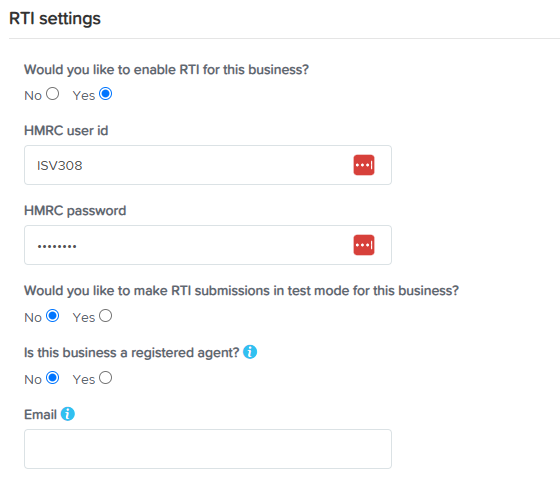Screen dimensions: 560x495
Task: Click the HMRC password label
Action: [x=75, y=211]
